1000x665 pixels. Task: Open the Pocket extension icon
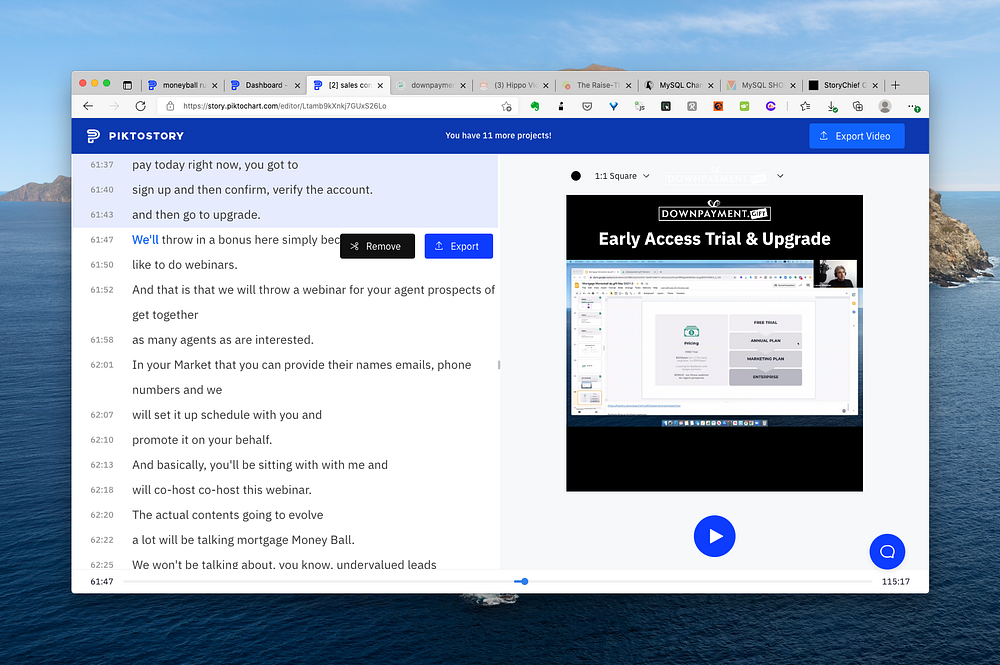[587, 106]
